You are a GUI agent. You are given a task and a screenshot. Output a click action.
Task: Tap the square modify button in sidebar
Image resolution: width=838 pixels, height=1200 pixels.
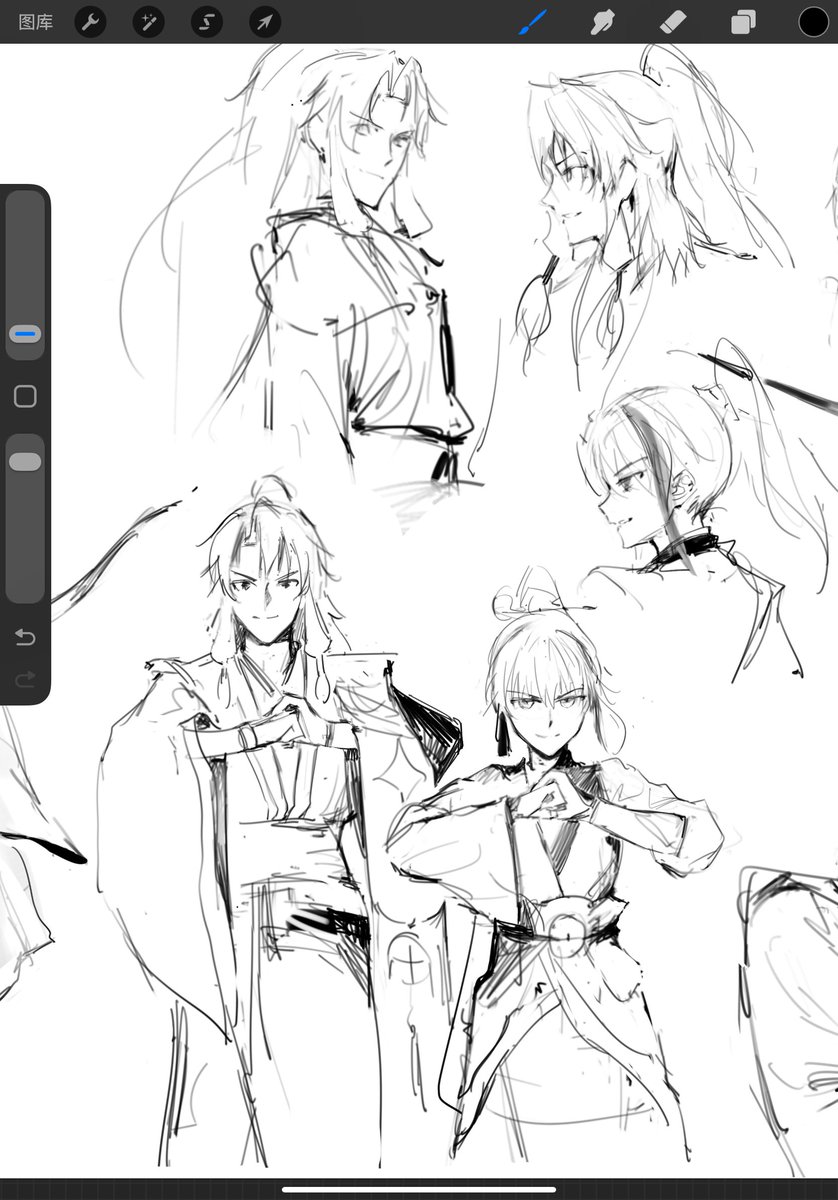[25, 397]
